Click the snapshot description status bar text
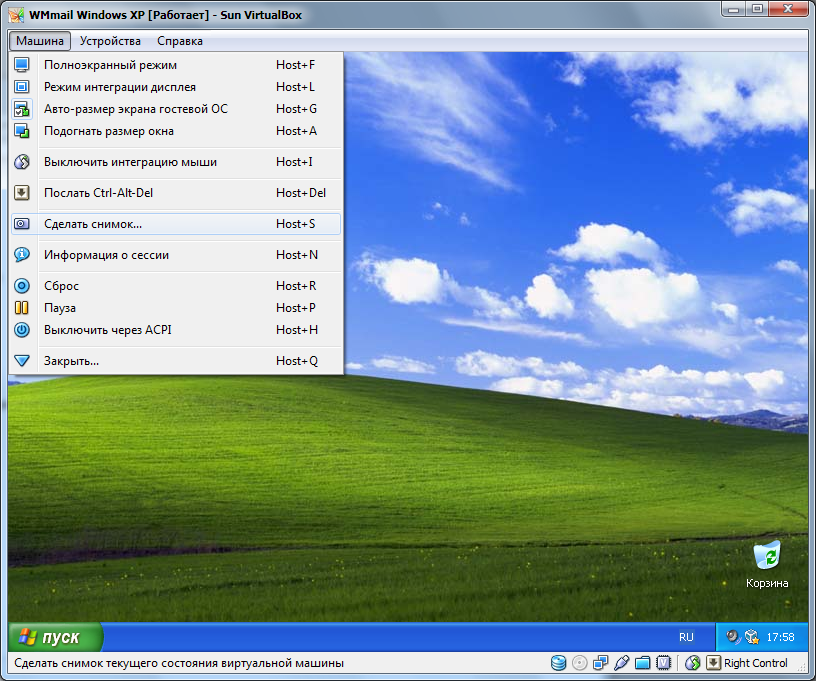The height and width of the screenshot is (681, 816). pyautogui.click(x=179, y=663)
